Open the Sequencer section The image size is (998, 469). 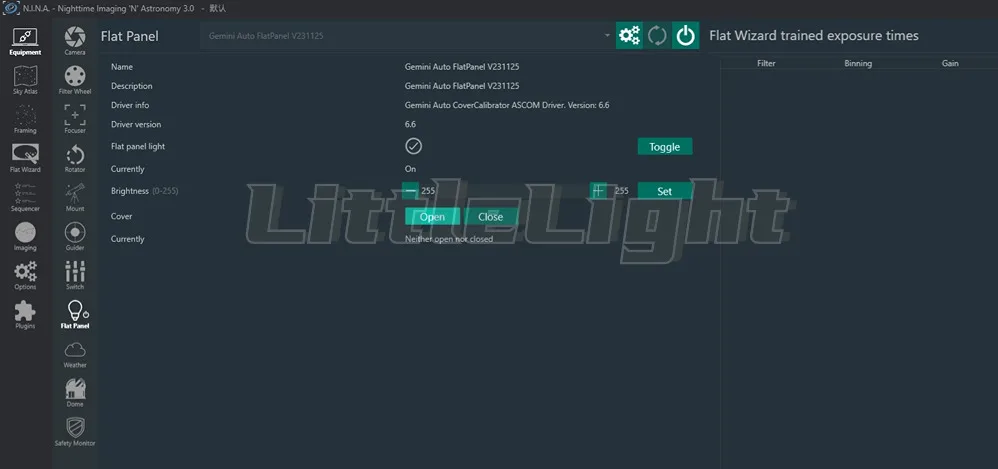[25, 197]
